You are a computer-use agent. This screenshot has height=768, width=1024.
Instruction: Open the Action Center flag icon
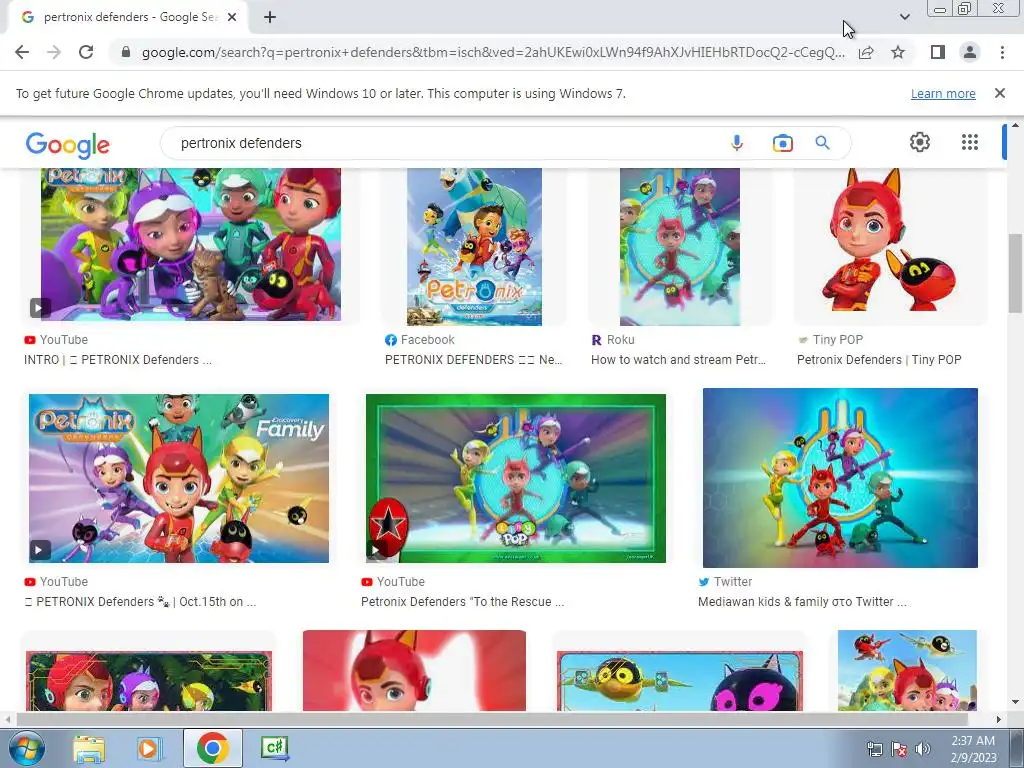899,749
